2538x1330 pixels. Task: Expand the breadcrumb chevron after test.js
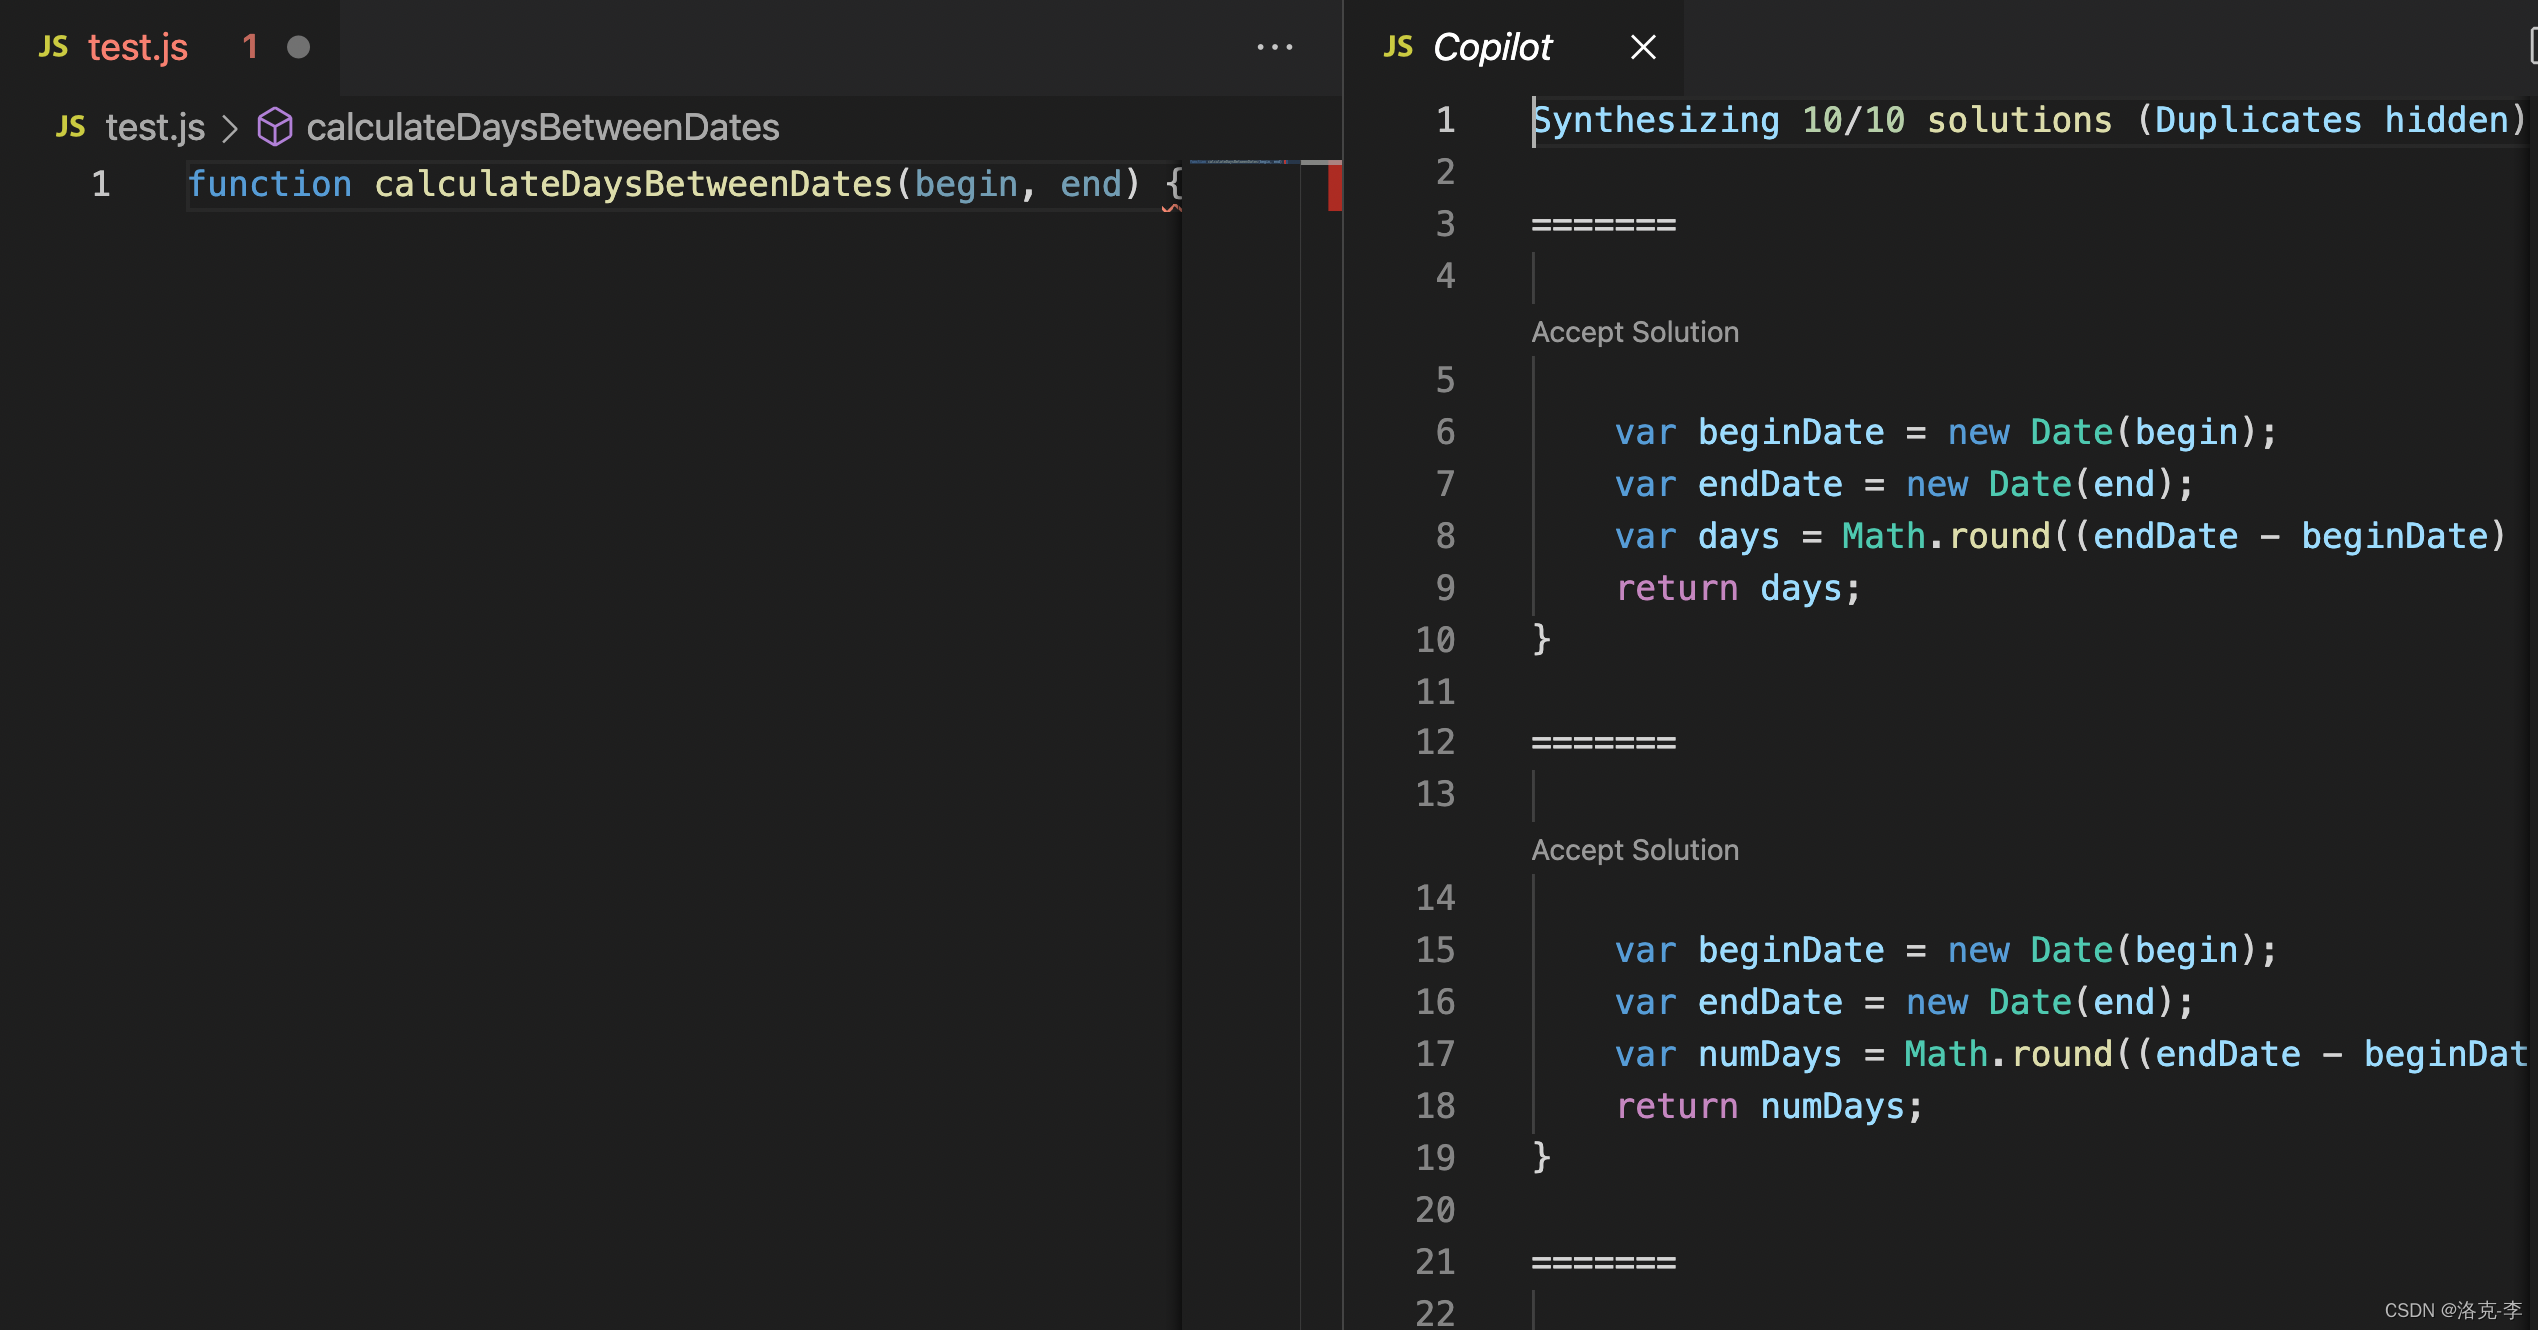[x=230, y=127]
